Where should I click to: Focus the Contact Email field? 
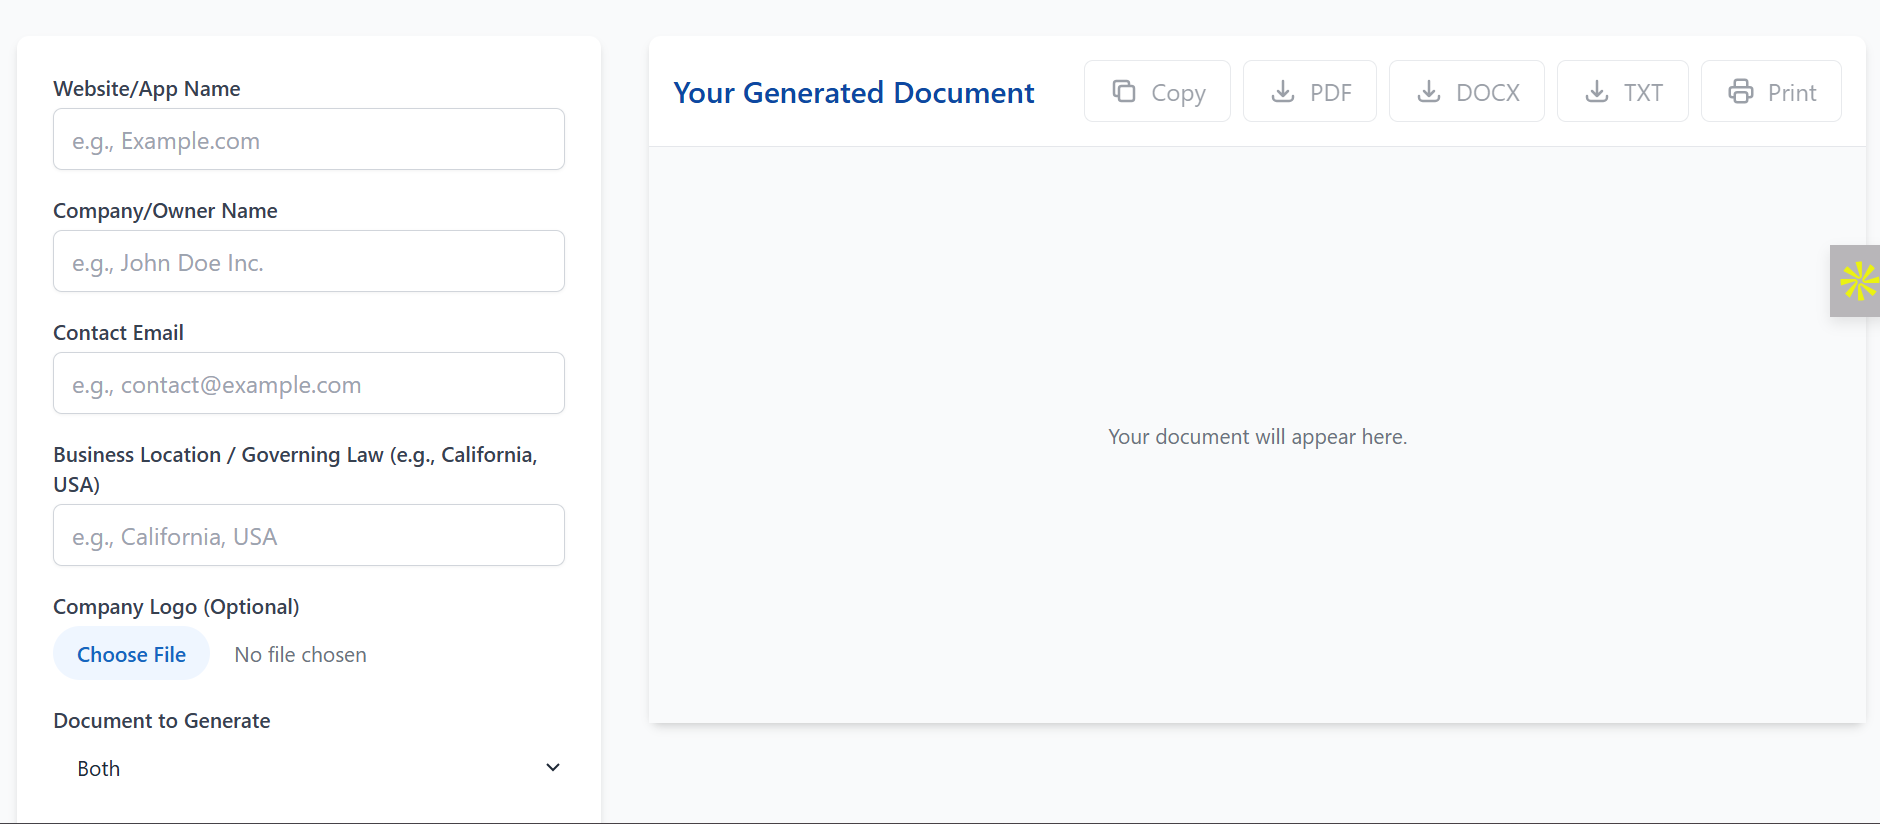pyautogui.click(x=309, y=384)
